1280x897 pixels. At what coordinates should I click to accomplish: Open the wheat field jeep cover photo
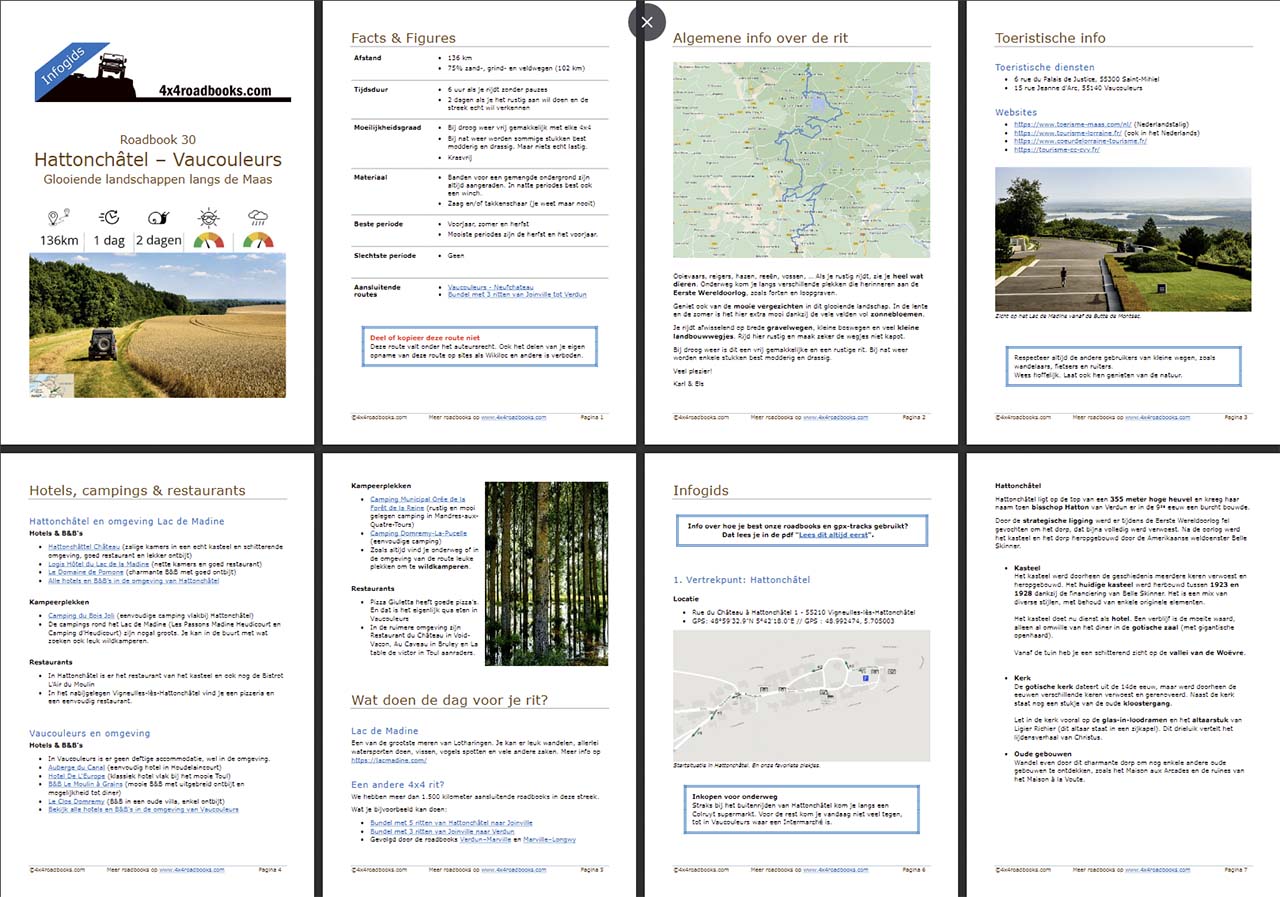coord(157,325)
